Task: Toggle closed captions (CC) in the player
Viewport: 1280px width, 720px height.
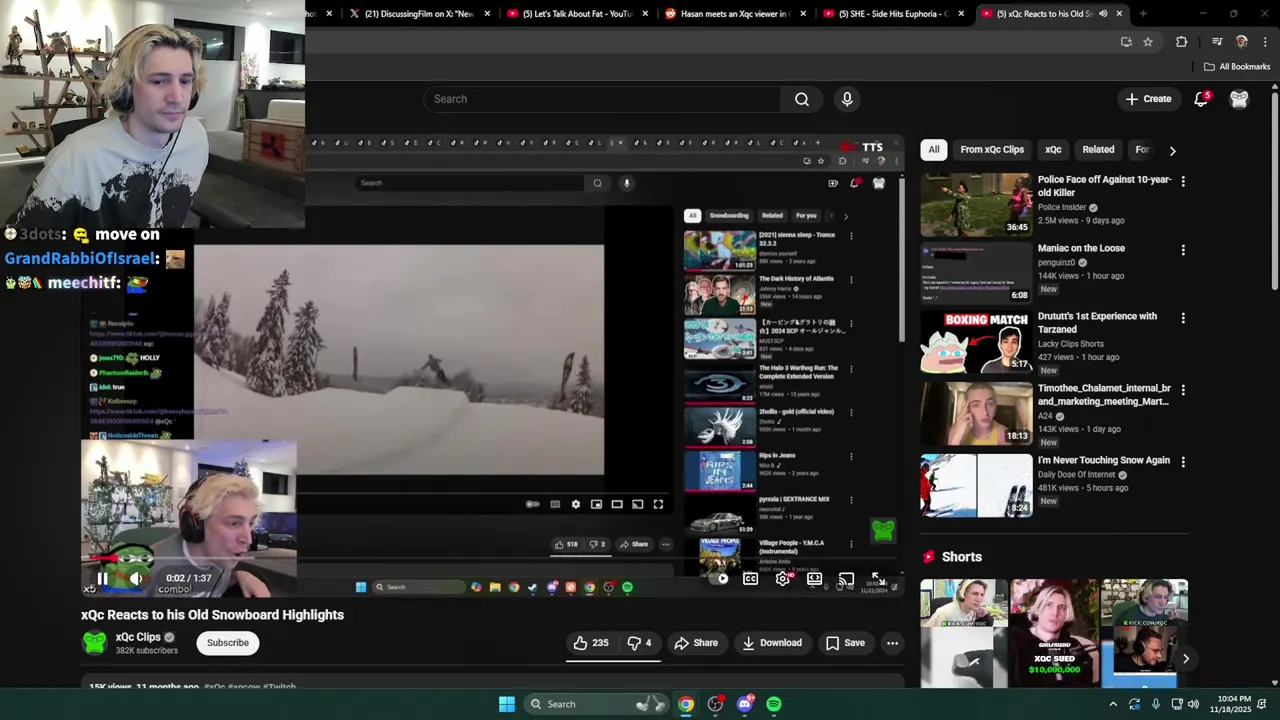Action: coord(751,578)
